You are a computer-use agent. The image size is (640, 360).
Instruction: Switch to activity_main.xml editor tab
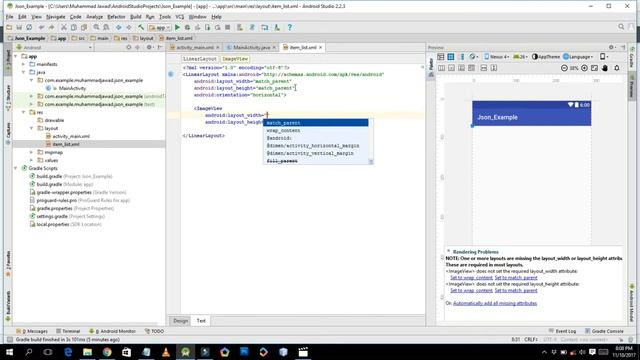195,47
